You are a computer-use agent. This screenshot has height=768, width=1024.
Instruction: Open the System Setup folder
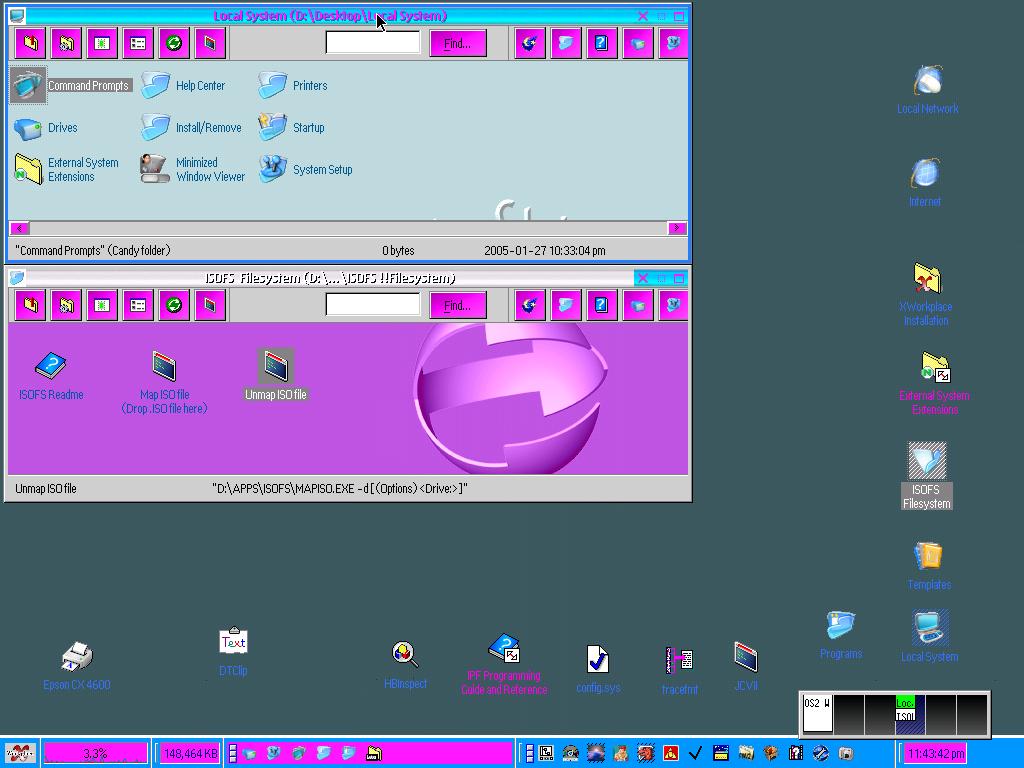(x=273, y=169)
